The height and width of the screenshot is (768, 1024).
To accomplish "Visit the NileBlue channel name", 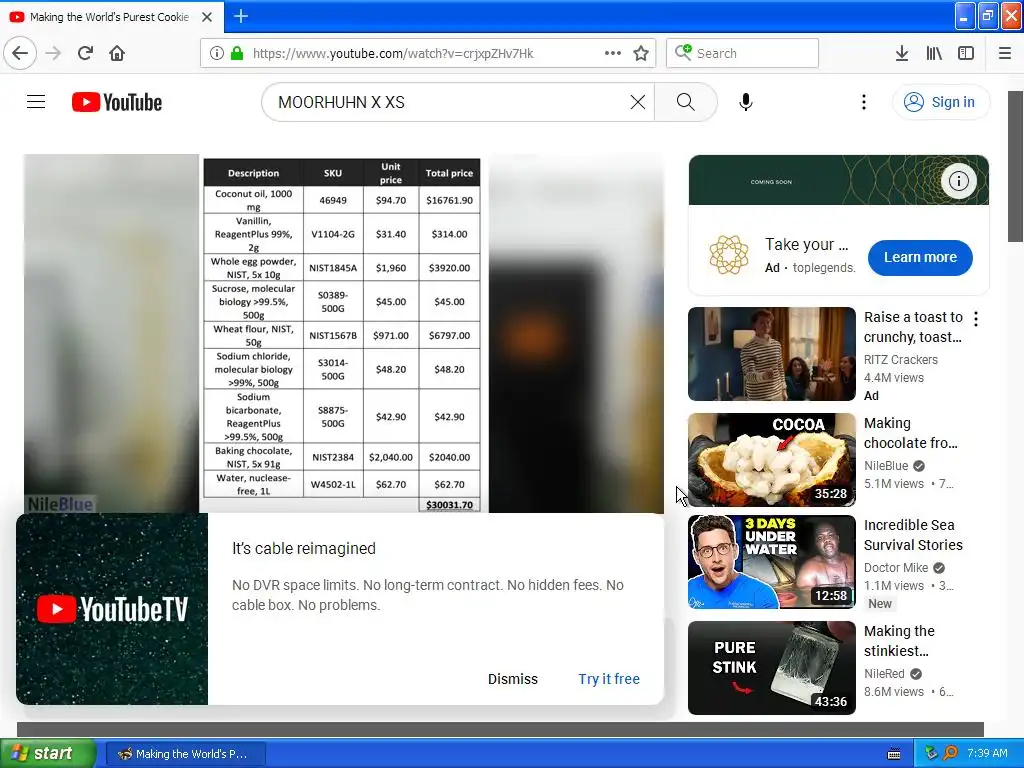I will click(886, 466).
